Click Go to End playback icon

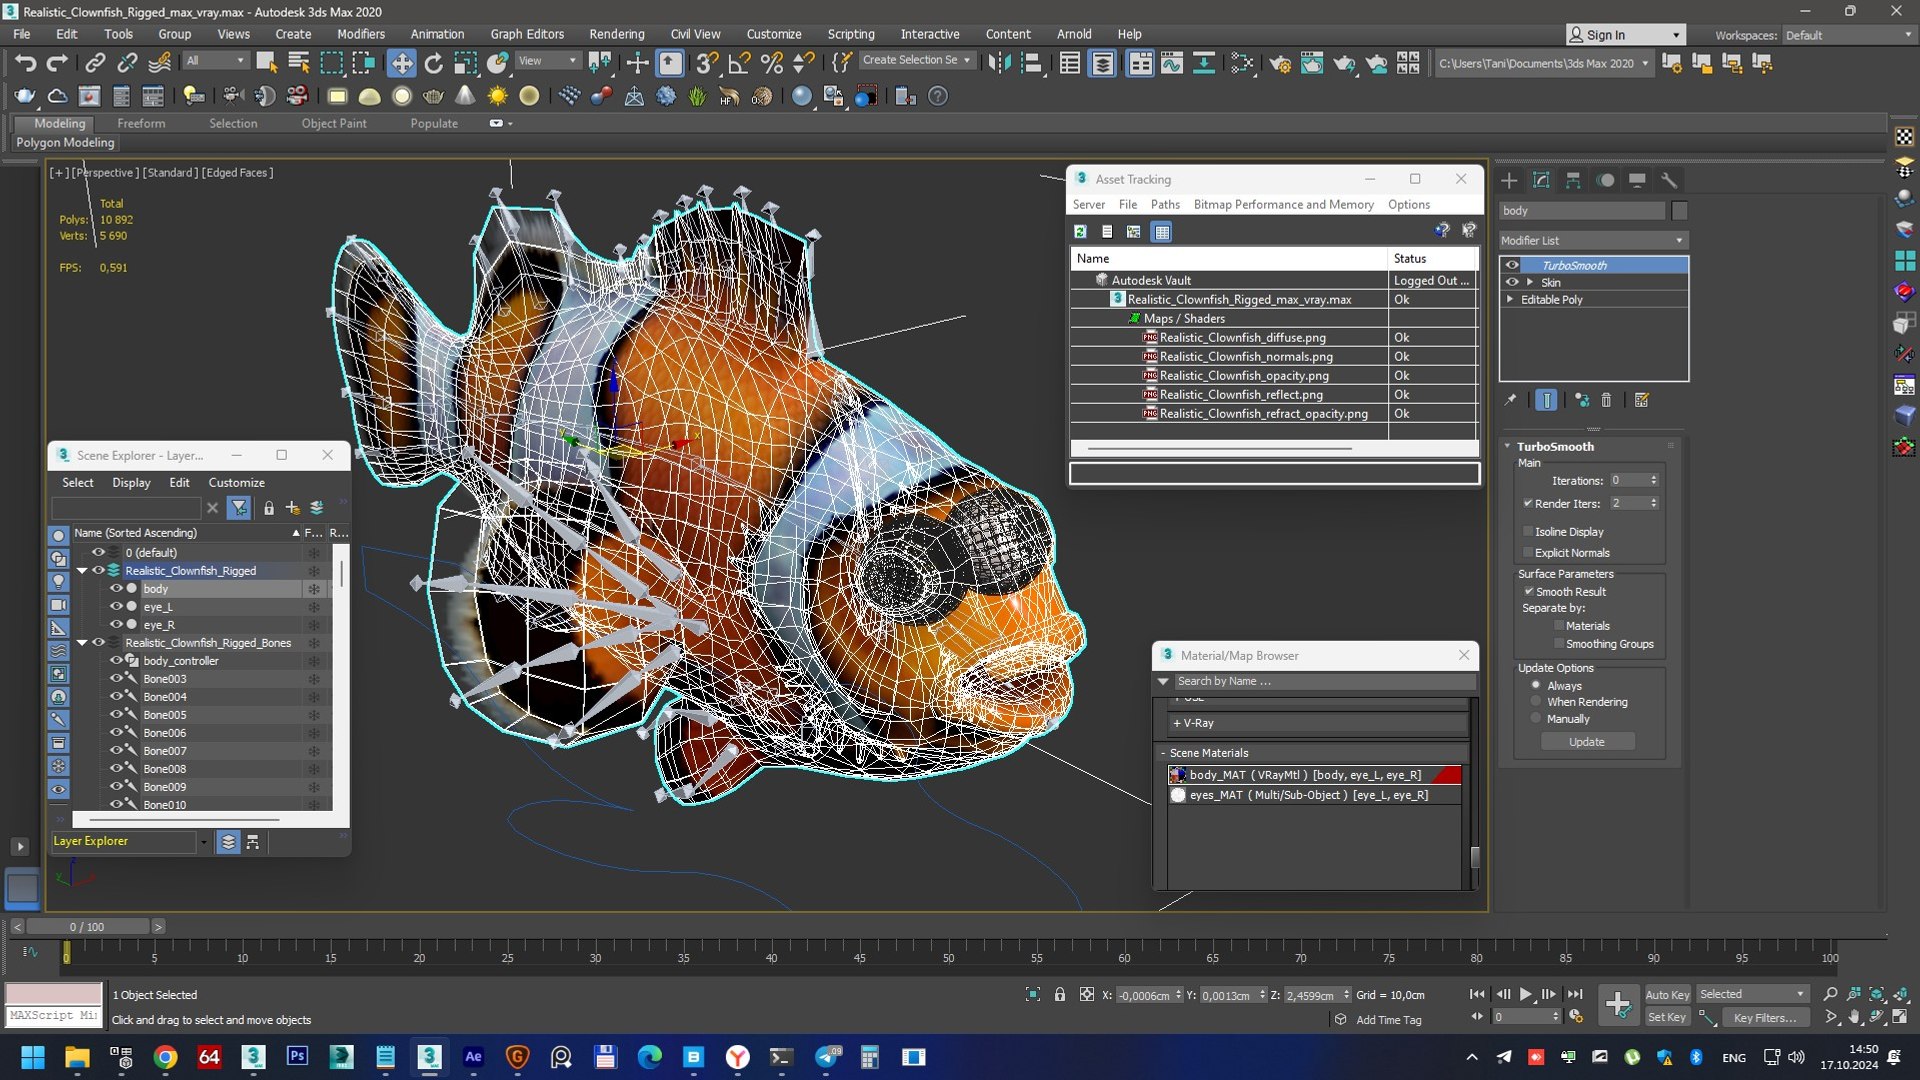coord(1575,994)
